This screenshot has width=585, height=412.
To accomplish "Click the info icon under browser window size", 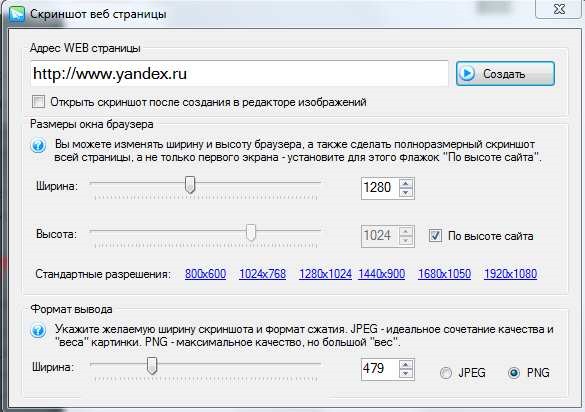I will tap(38, 145).
